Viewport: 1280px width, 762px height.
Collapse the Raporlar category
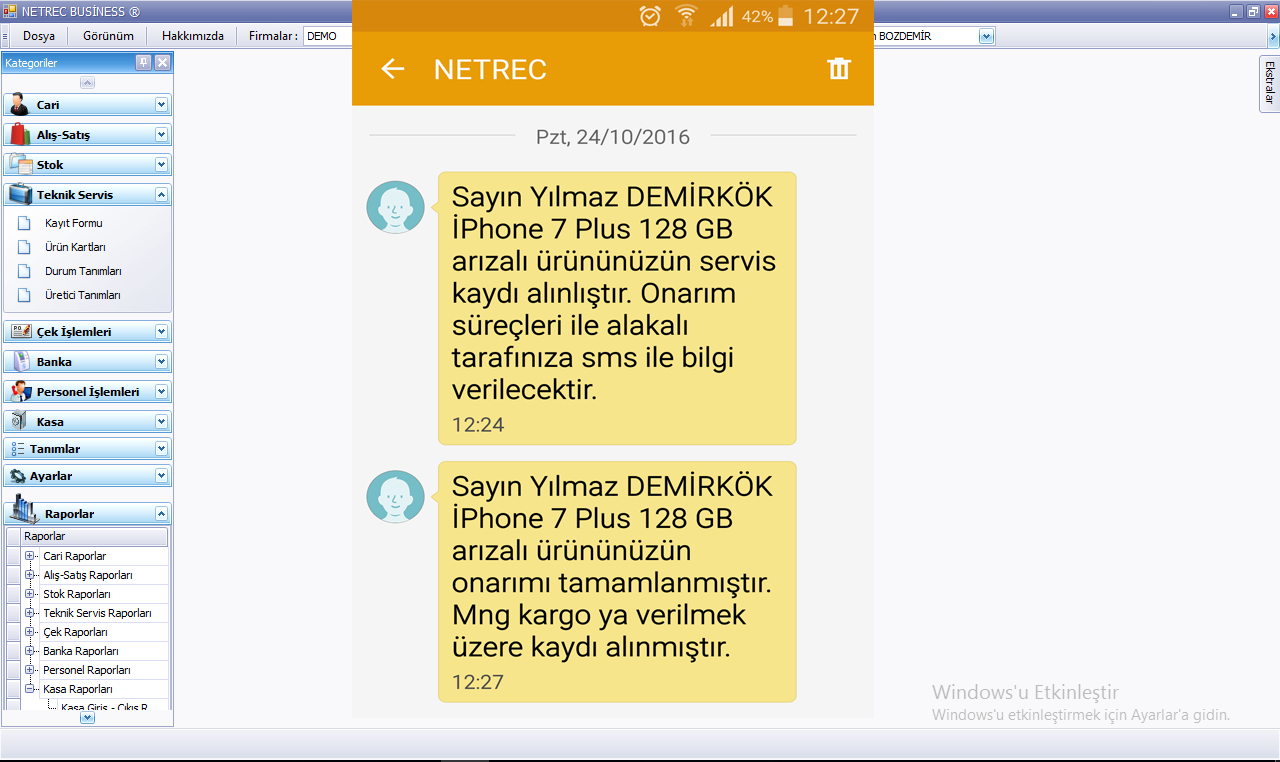pyautogui.click(x=161, y=514)
